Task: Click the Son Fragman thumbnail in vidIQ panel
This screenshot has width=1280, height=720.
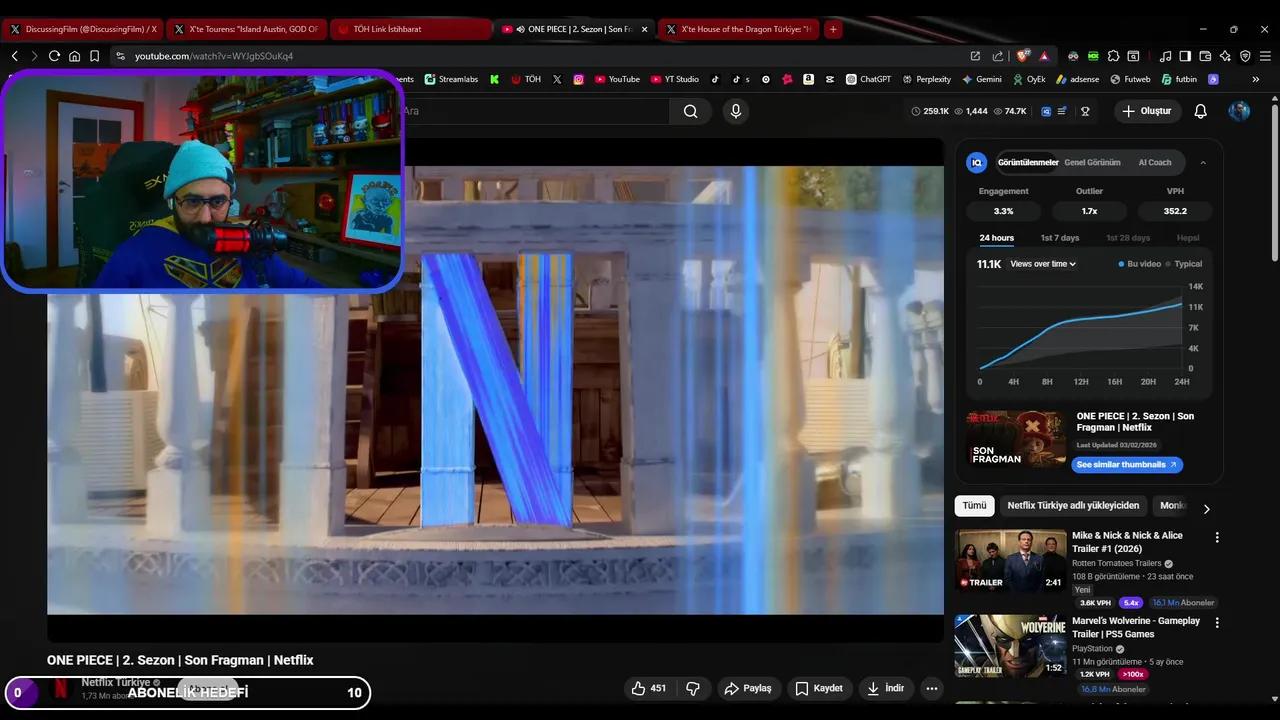Action: click(1016, 439)
